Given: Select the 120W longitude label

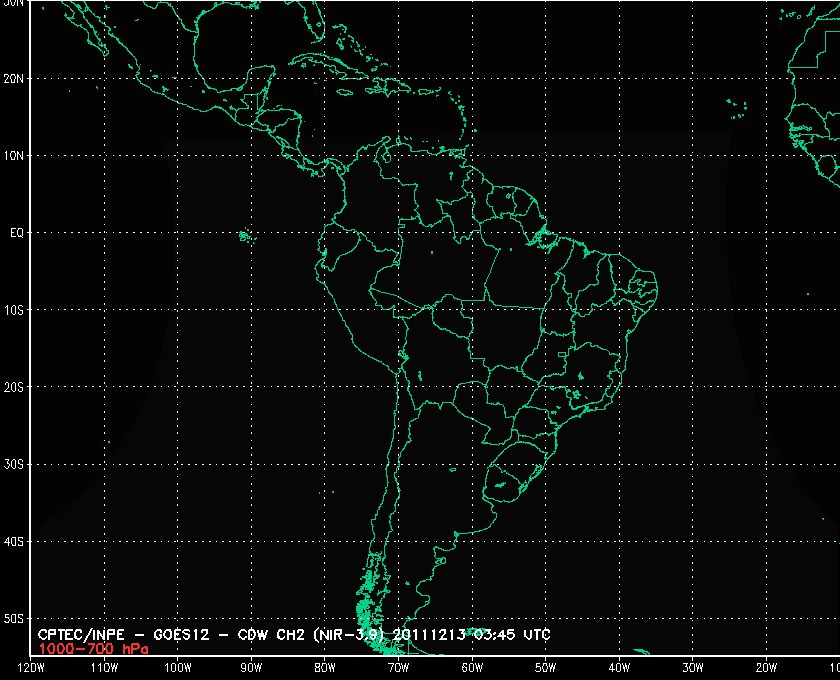Looking at the screenshot, I should pos(31,667).
